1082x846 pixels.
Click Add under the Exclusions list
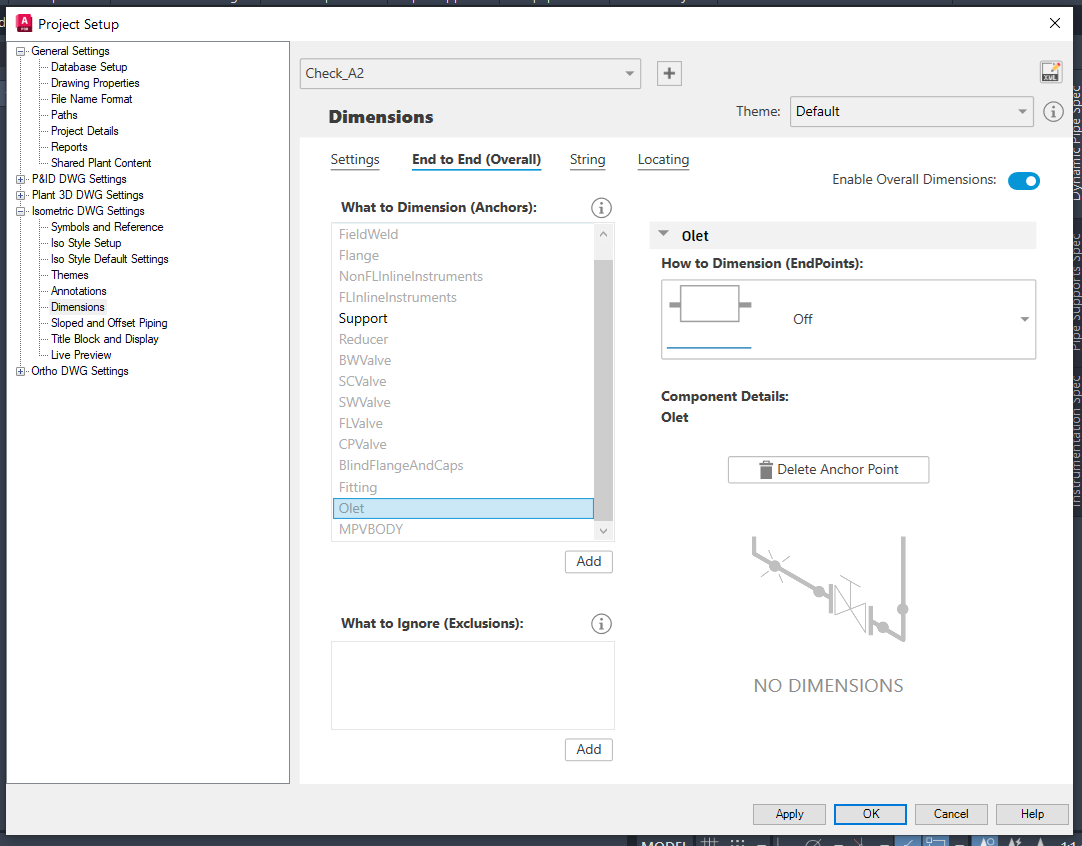[589, 749]
